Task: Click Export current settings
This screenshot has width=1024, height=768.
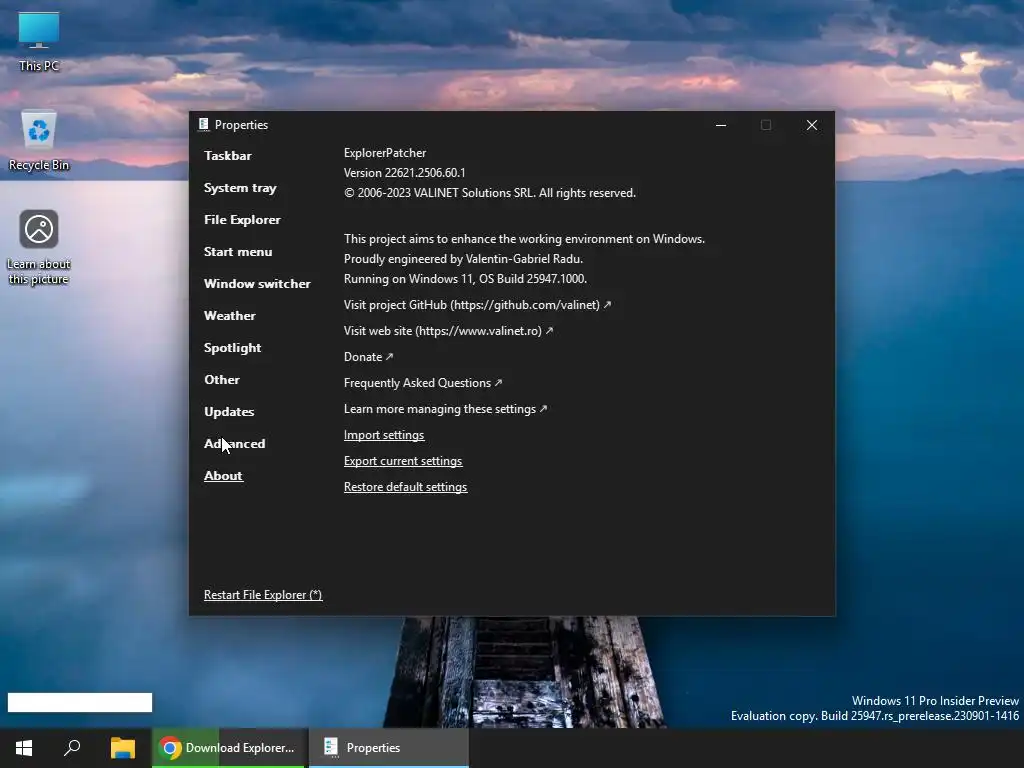Action: 403,462
